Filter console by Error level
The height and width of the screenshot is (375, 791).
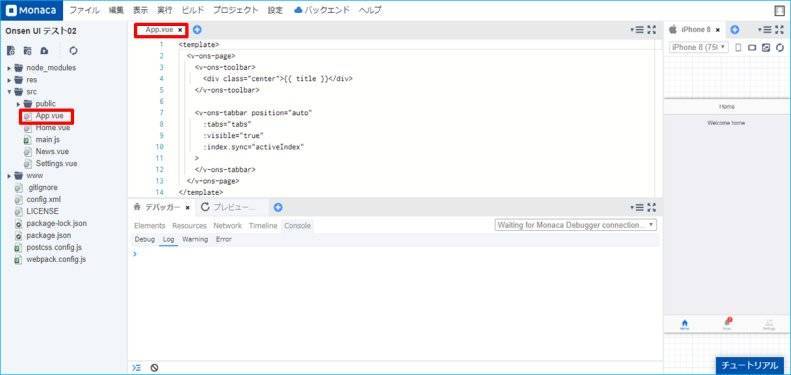coord(223,239)
